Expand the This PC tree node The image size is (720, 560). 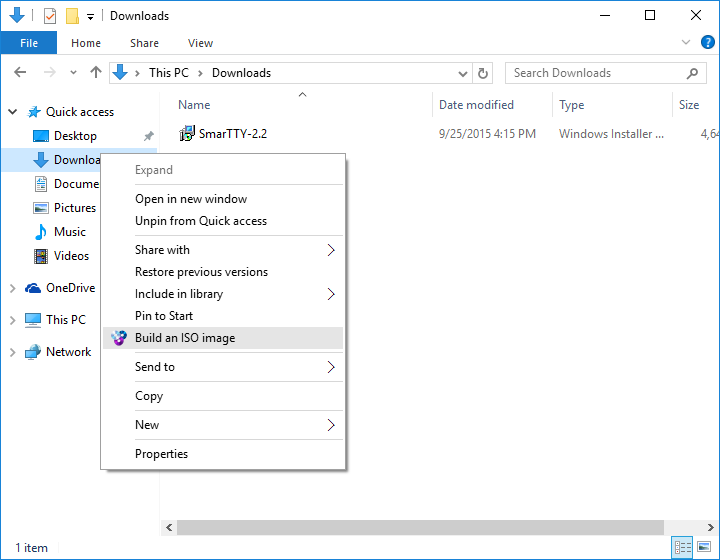pyautogui.click(x=13, y=320)
